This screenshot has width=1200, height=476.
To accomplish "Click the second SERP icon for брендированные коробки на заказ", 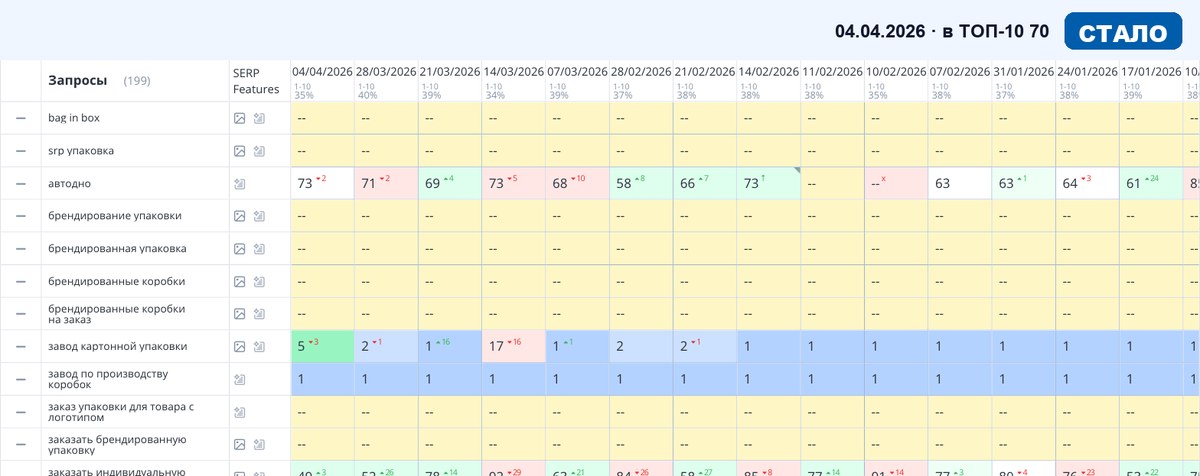I will [x=259, y=314].
